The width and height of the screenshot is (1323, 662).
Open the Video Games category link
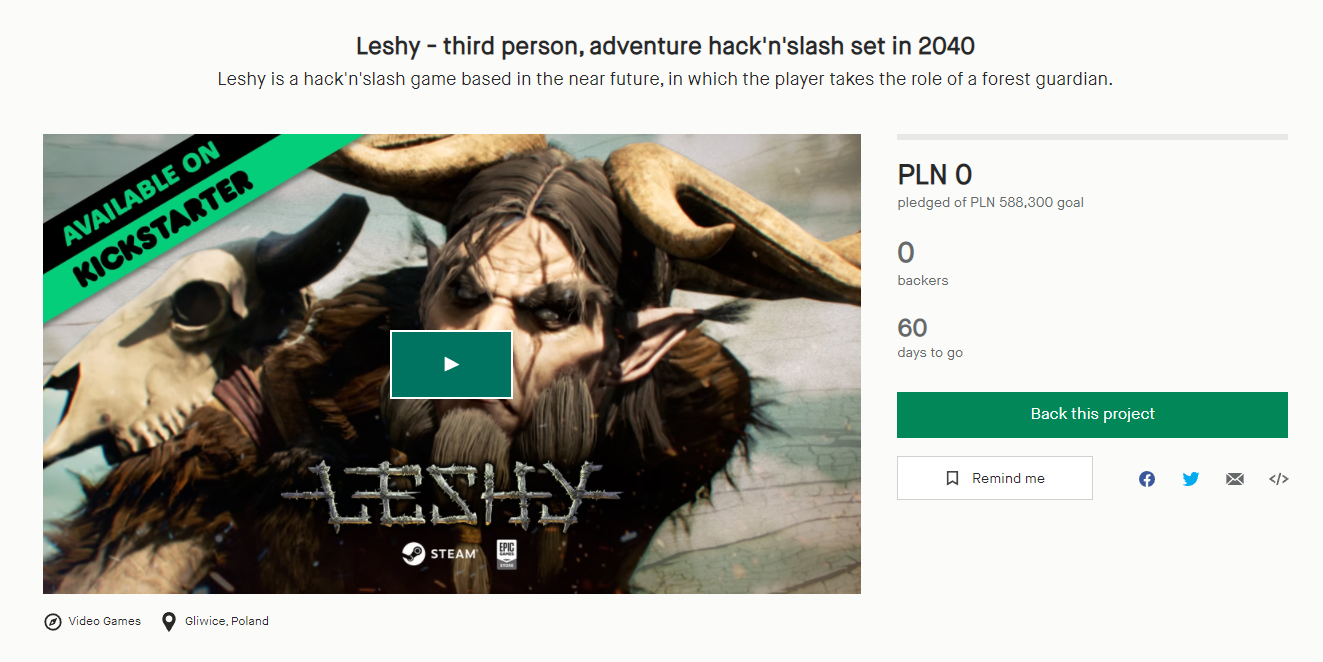(x=104, y=621)
